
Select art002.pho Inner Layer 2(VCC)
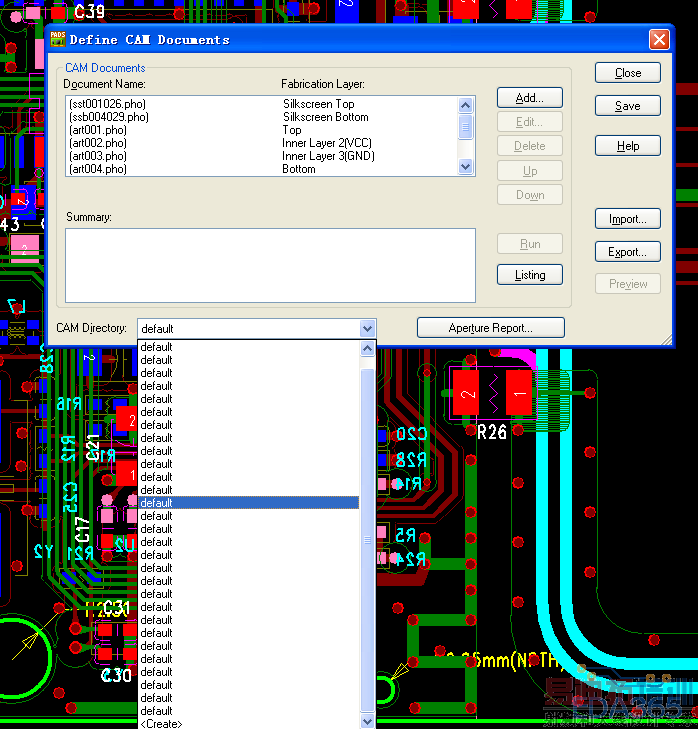261,143
